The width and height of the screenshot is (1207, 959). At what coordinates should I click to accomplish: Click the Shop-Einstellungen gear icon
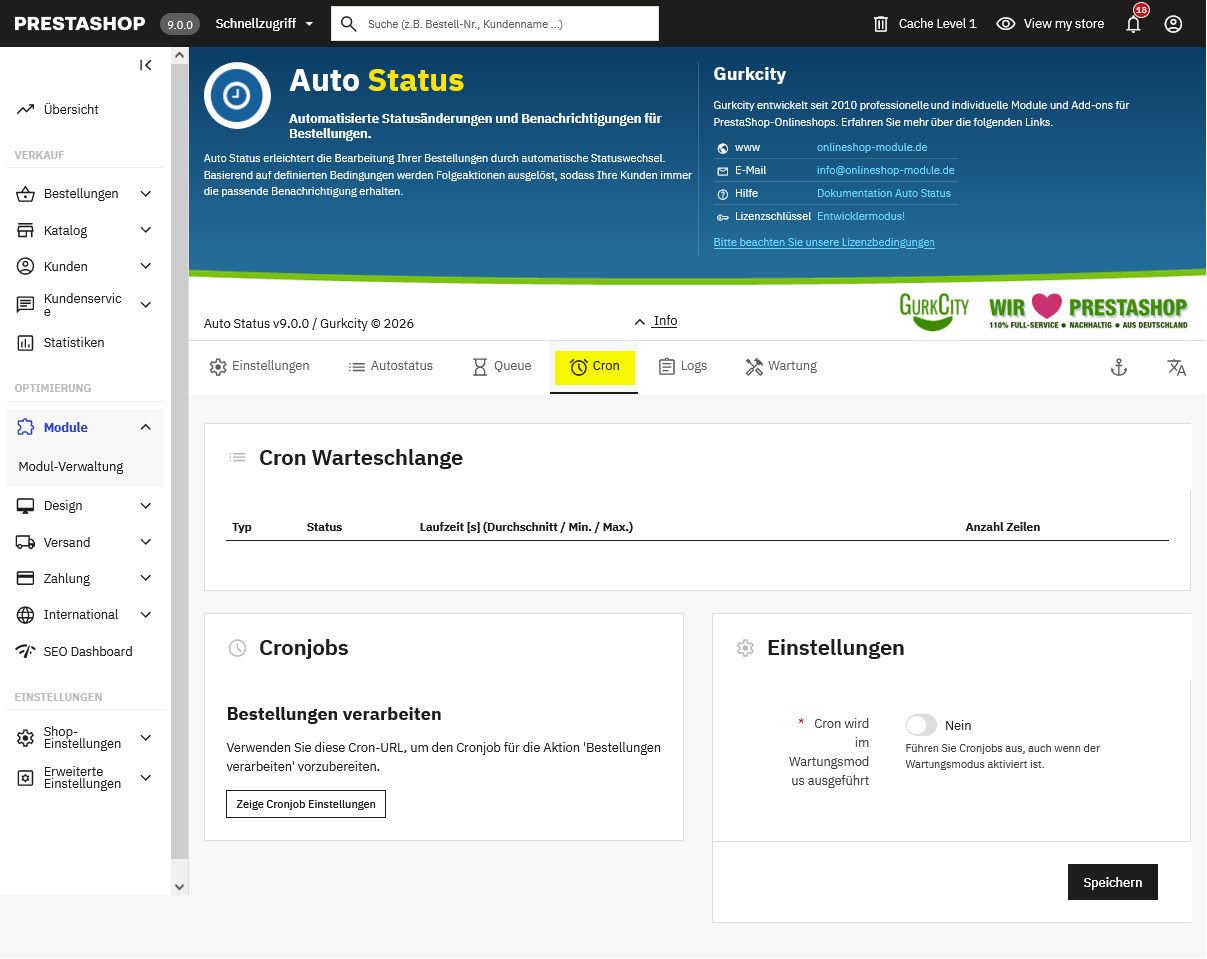coord(26,738)
